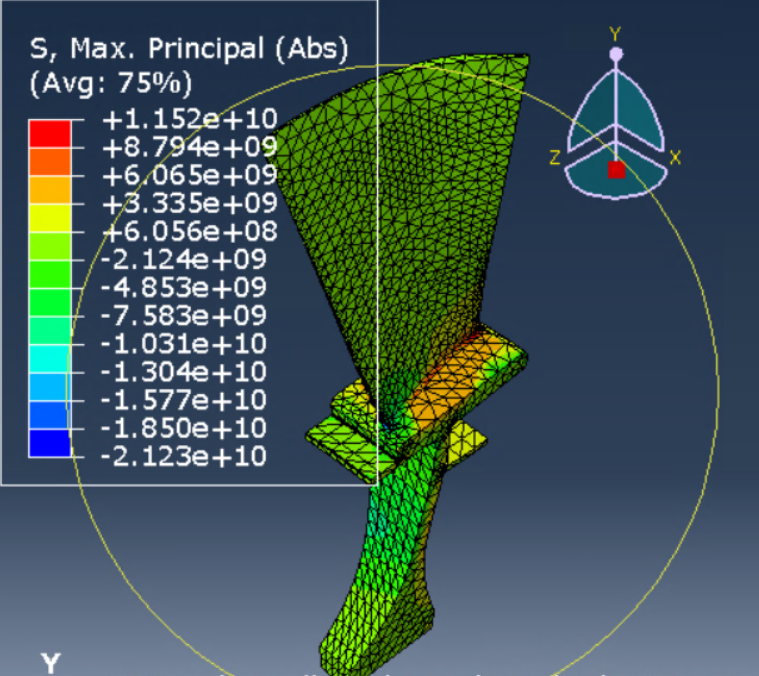This screenshot has height=676, width=759.
Task: Select the legend title 'S, Max. Principal (Abs)'
Action: [189, 49]
